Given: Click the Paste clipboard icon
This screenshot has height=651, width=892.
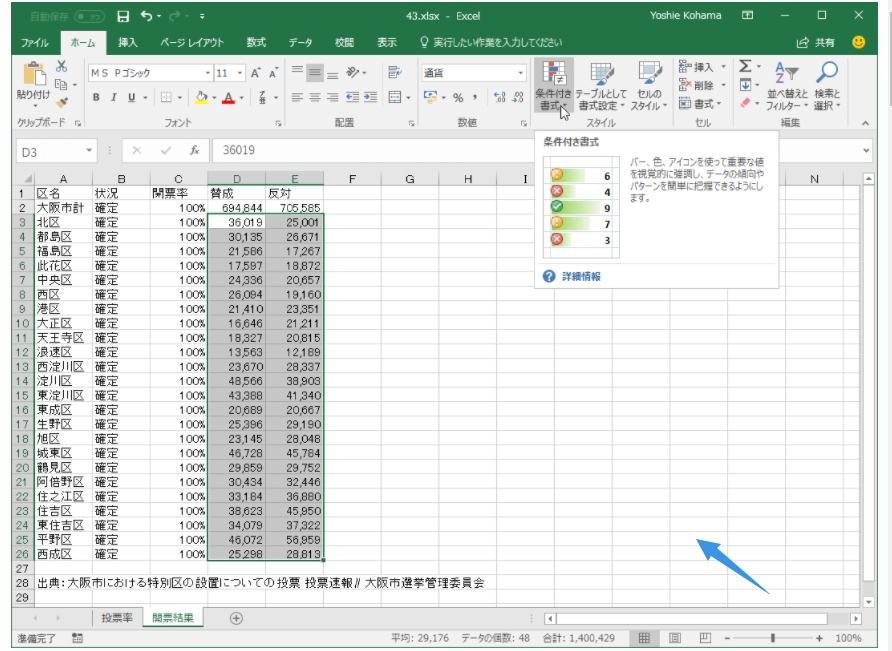Looking at the screenshot, I should coord(34,74).
